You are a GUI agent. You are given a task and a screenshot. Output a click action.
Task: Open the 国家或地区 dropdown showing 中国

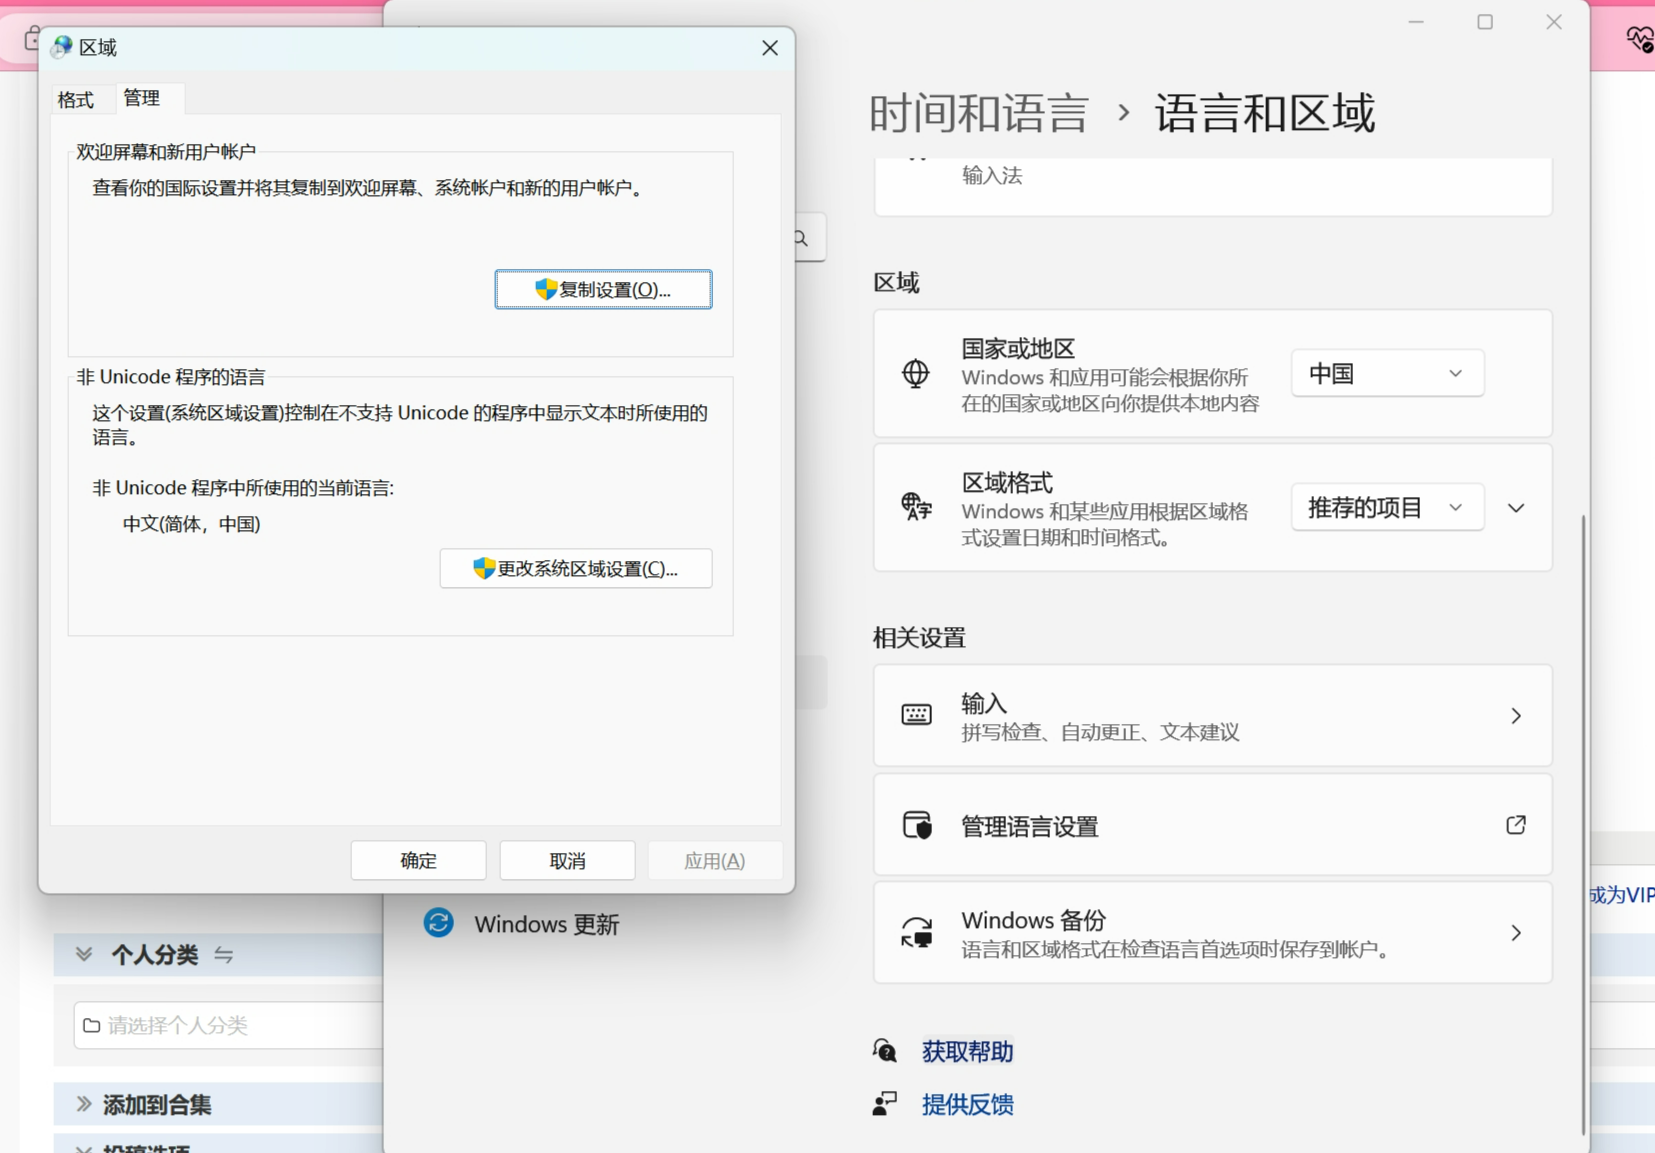tap(1387, 373)
